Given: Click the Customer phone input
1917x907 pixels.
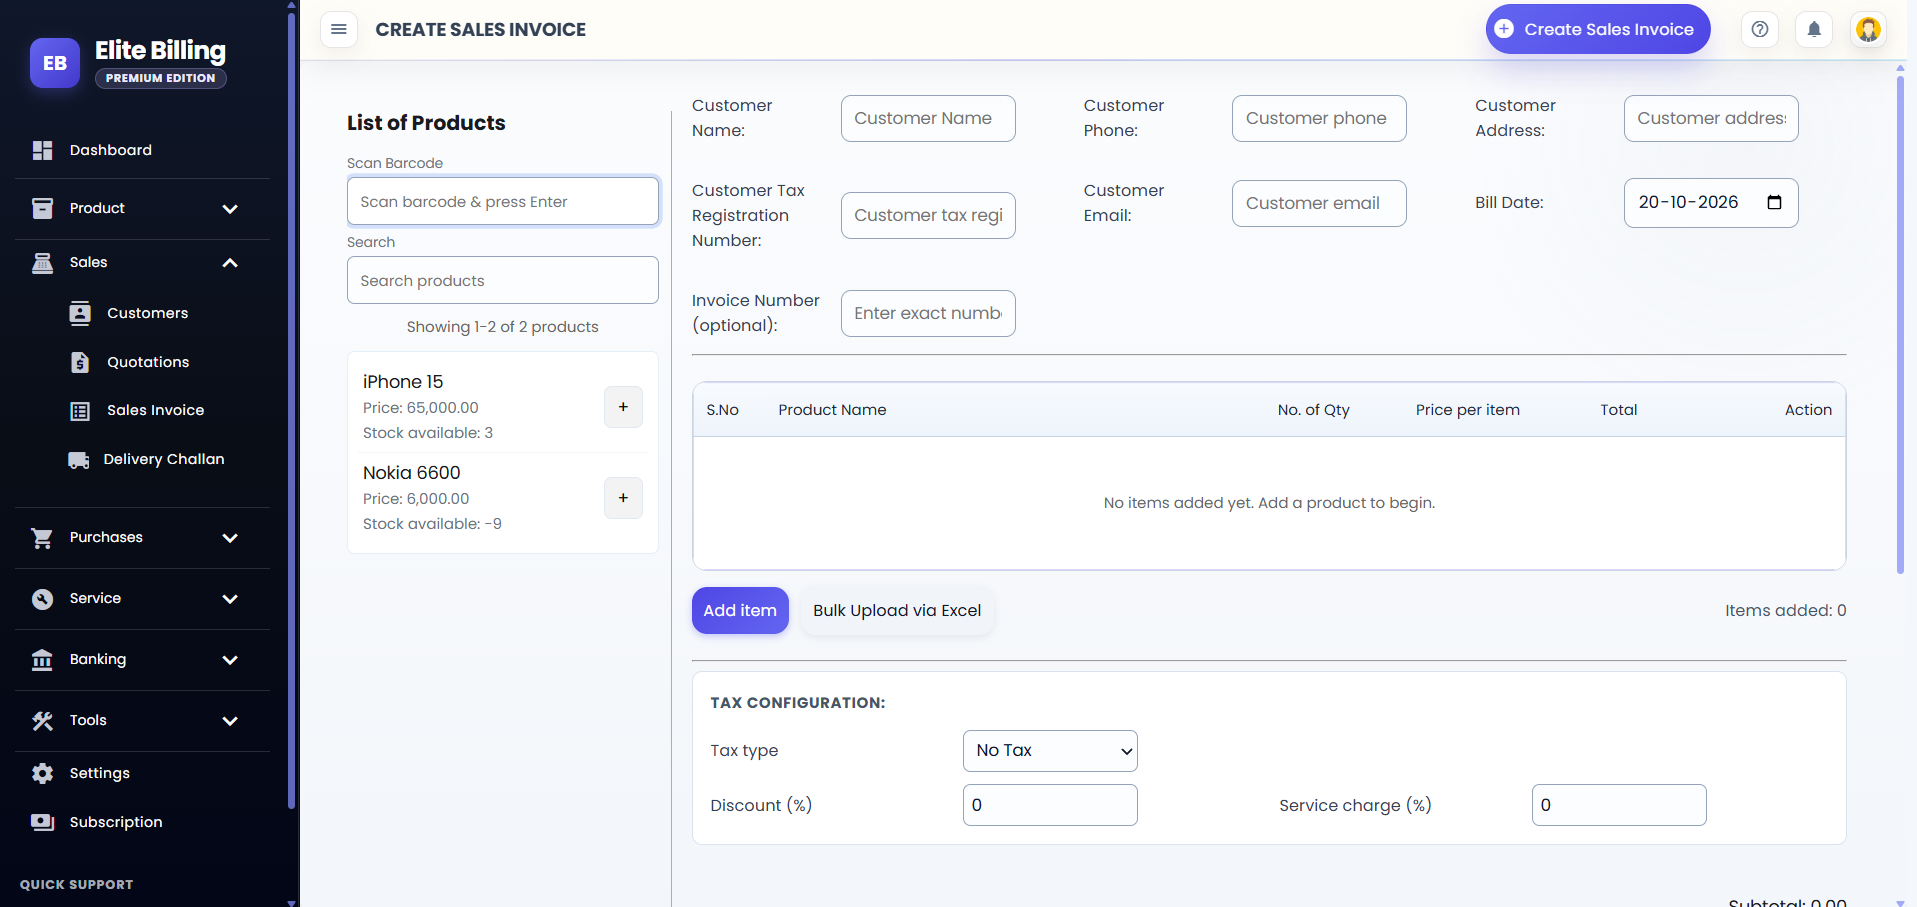Looking at the screenshot, I should click(1319, 118).
